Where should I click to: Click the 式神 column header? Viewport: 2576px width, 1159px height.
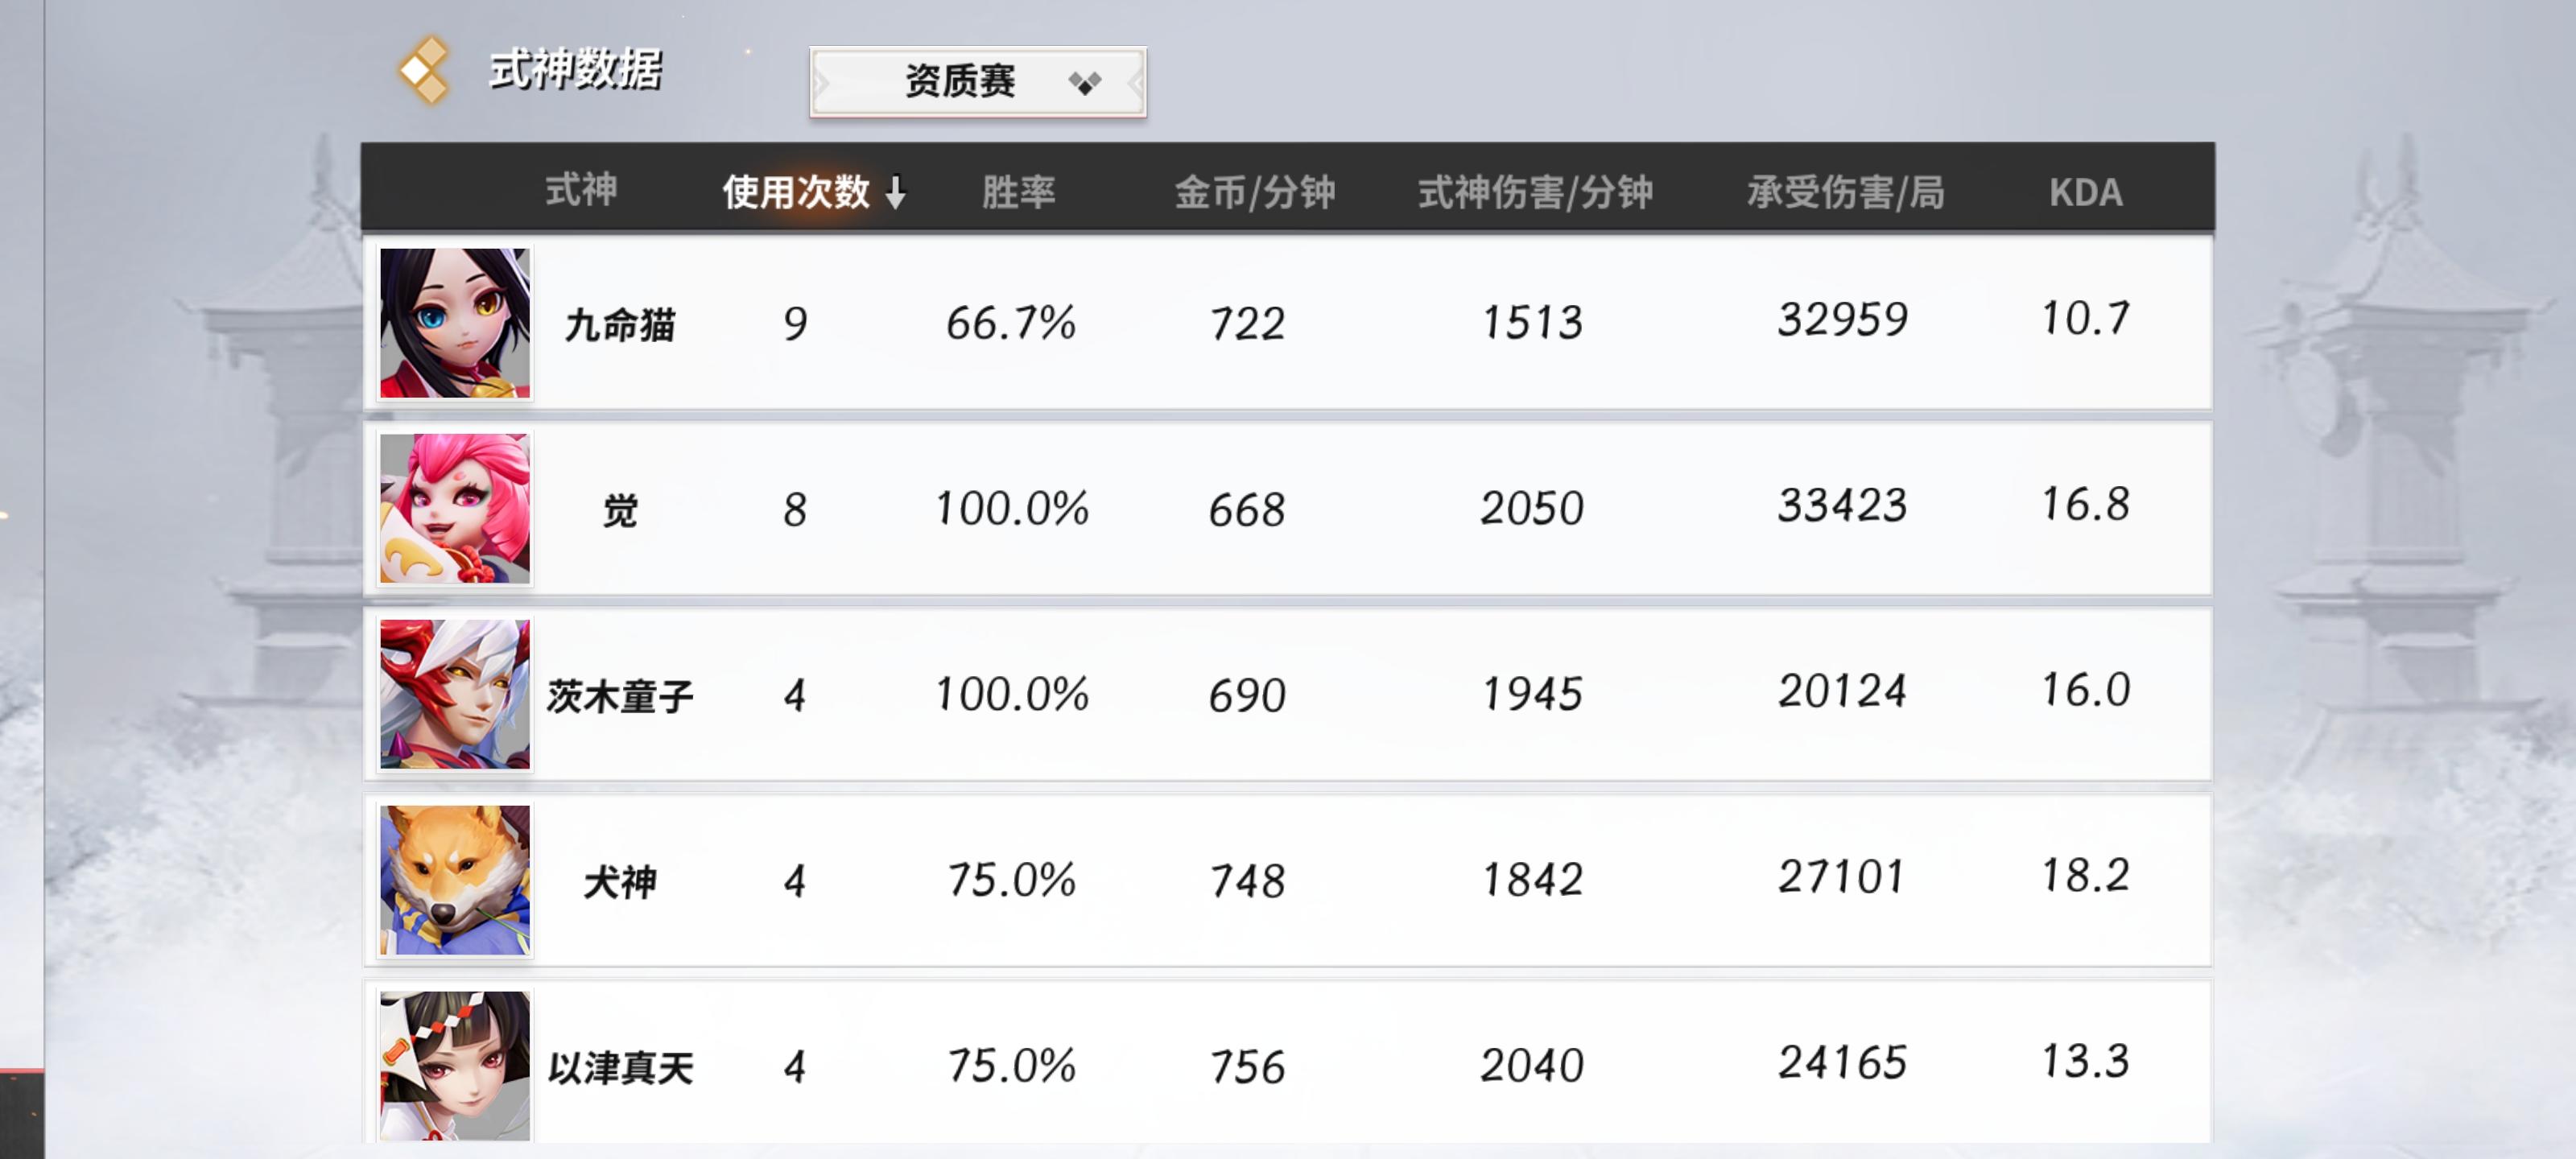point(581,190)
